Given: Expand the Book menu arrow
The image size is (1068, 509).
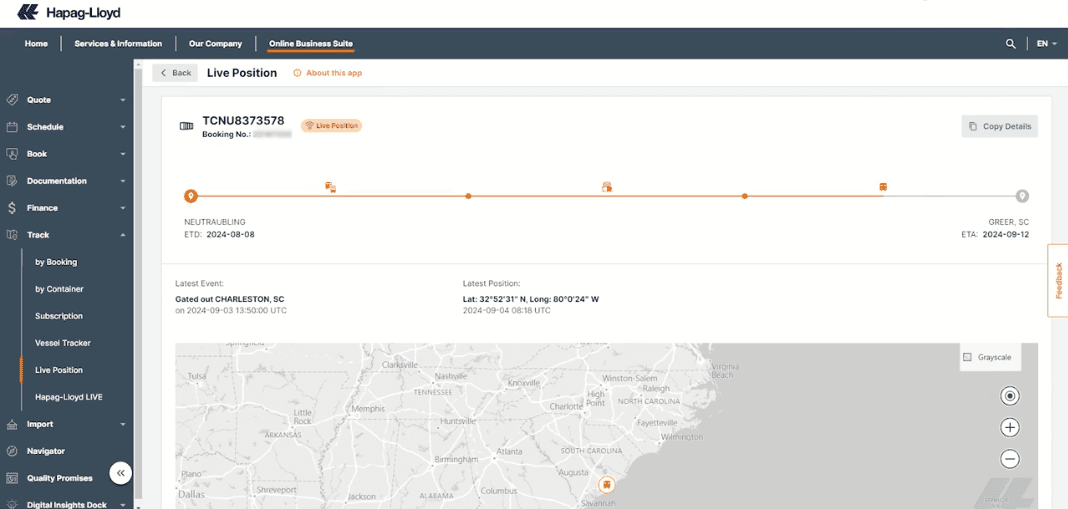Looking at the screenshot, I should point(123,155).
